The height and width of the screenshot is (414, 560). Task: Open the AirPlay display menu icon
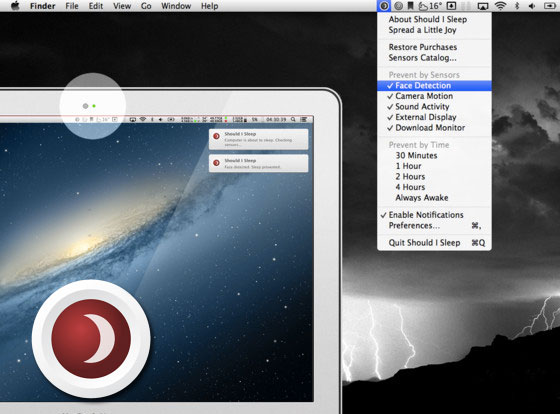click(482, 6)
